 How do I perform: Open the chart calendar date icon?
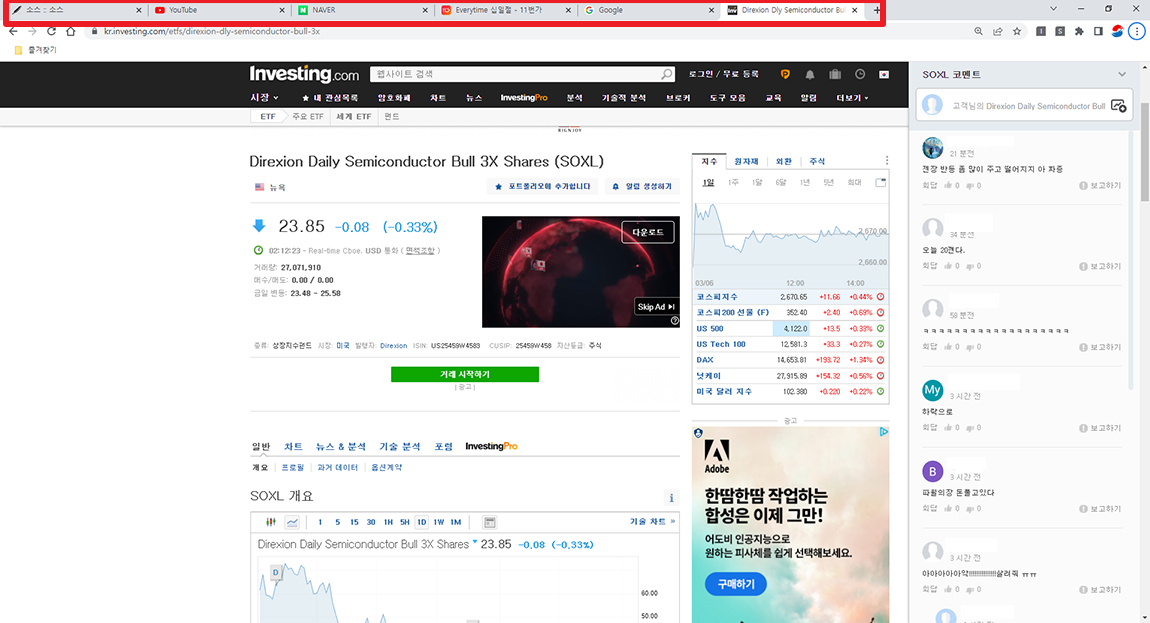point(489,522)
